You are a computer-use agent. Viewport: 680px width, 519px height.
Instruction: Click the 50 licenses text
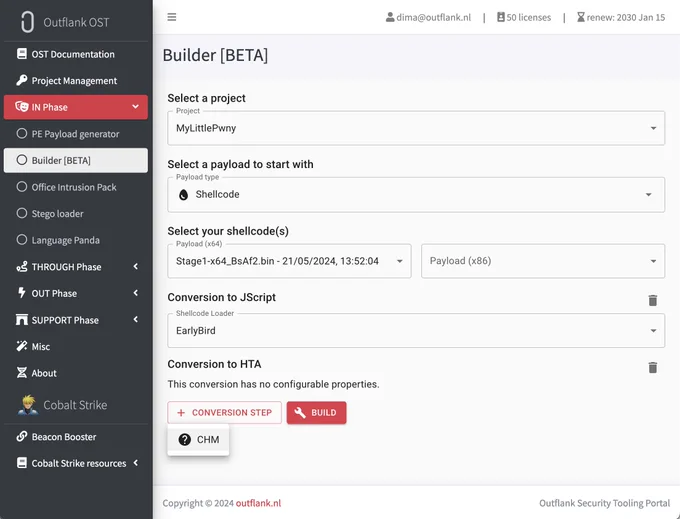(x=529, y=17)
